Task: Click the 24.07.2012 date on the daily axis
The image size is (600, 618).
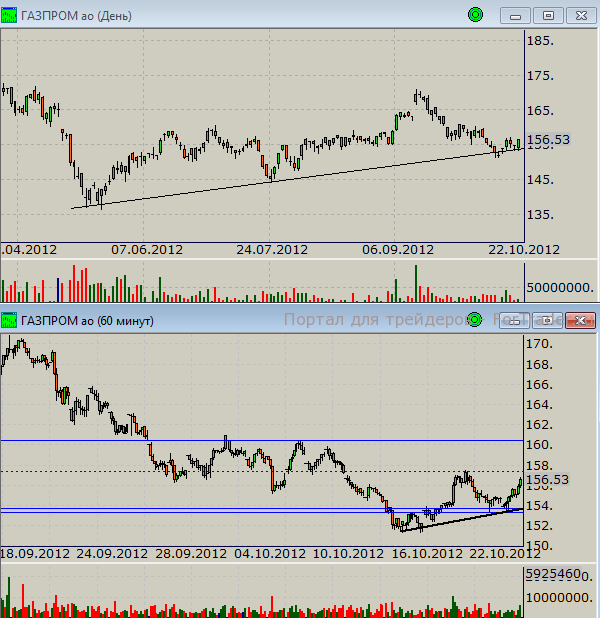Action: [x=272, y=250]
